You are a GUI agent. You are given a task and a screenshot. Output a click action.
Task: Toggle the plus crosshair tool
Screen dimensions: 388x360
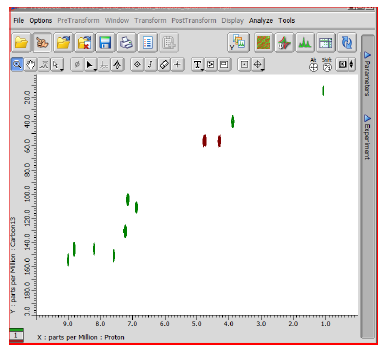click(x=178, y=64)
